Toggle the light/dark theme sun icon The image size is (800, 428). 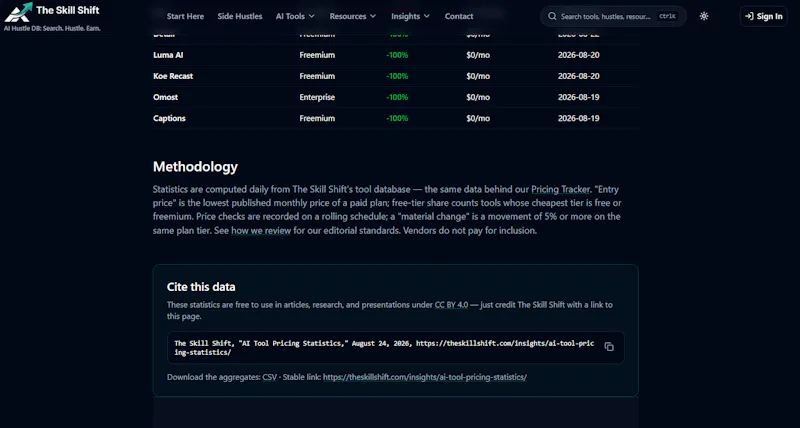coord(704,16)
